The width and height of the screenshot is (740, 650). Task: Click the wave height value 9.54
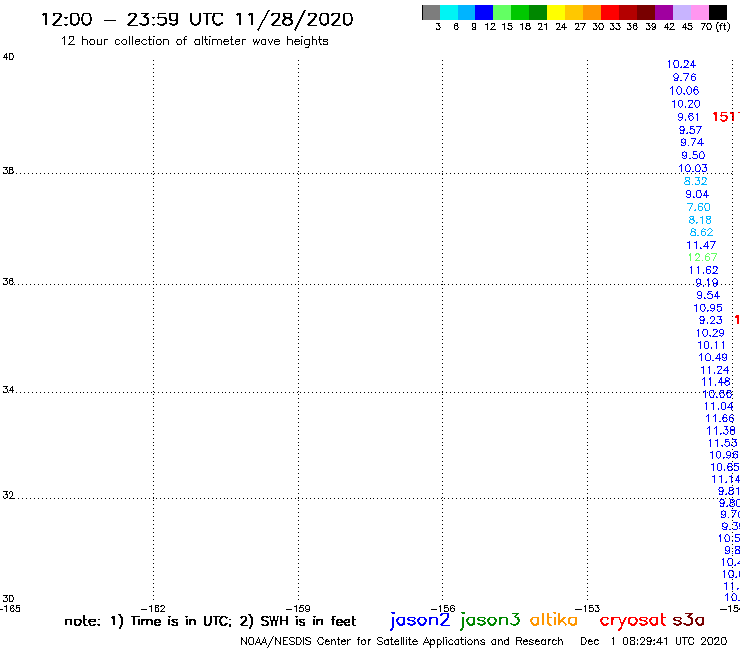(x=708, y=295)
